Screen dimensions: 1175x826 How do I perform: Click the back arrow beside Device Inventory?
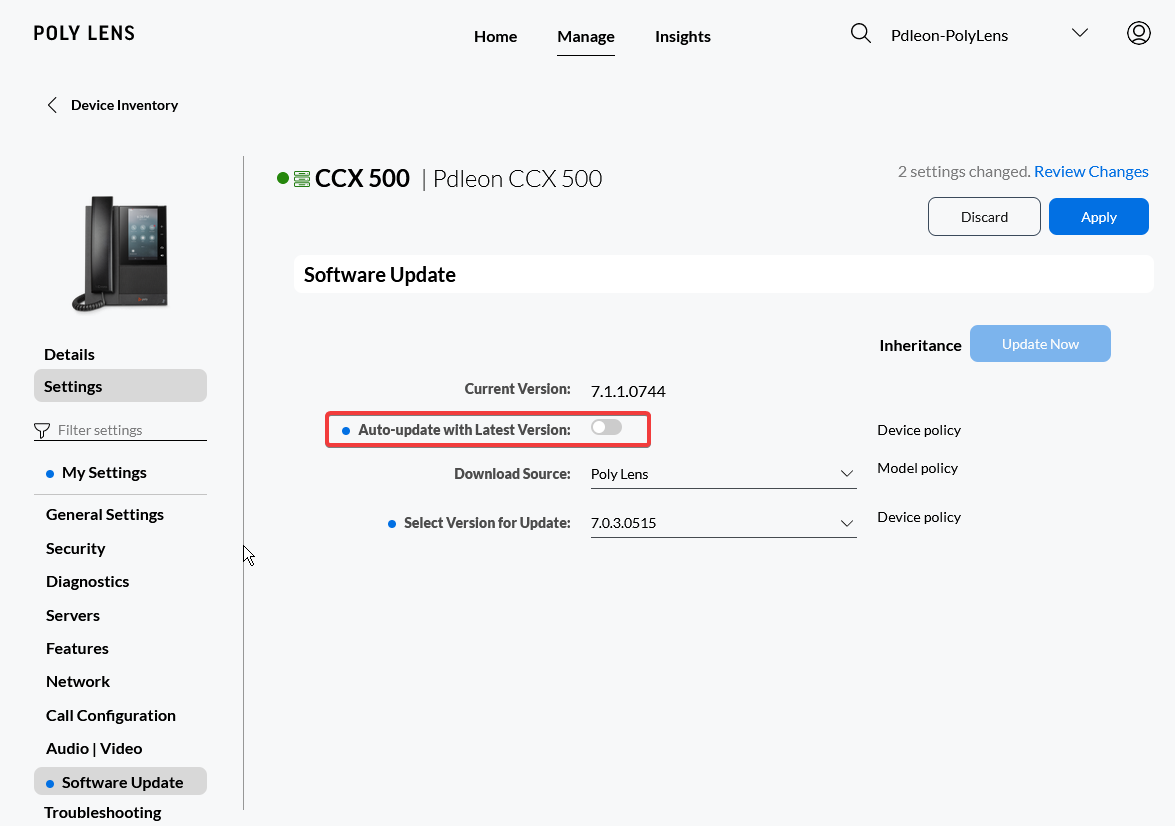click(52, 105)
